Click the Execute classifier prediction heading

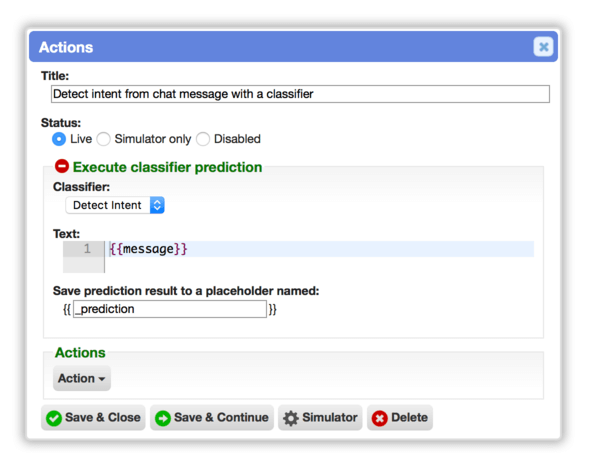tap(167, 167)
